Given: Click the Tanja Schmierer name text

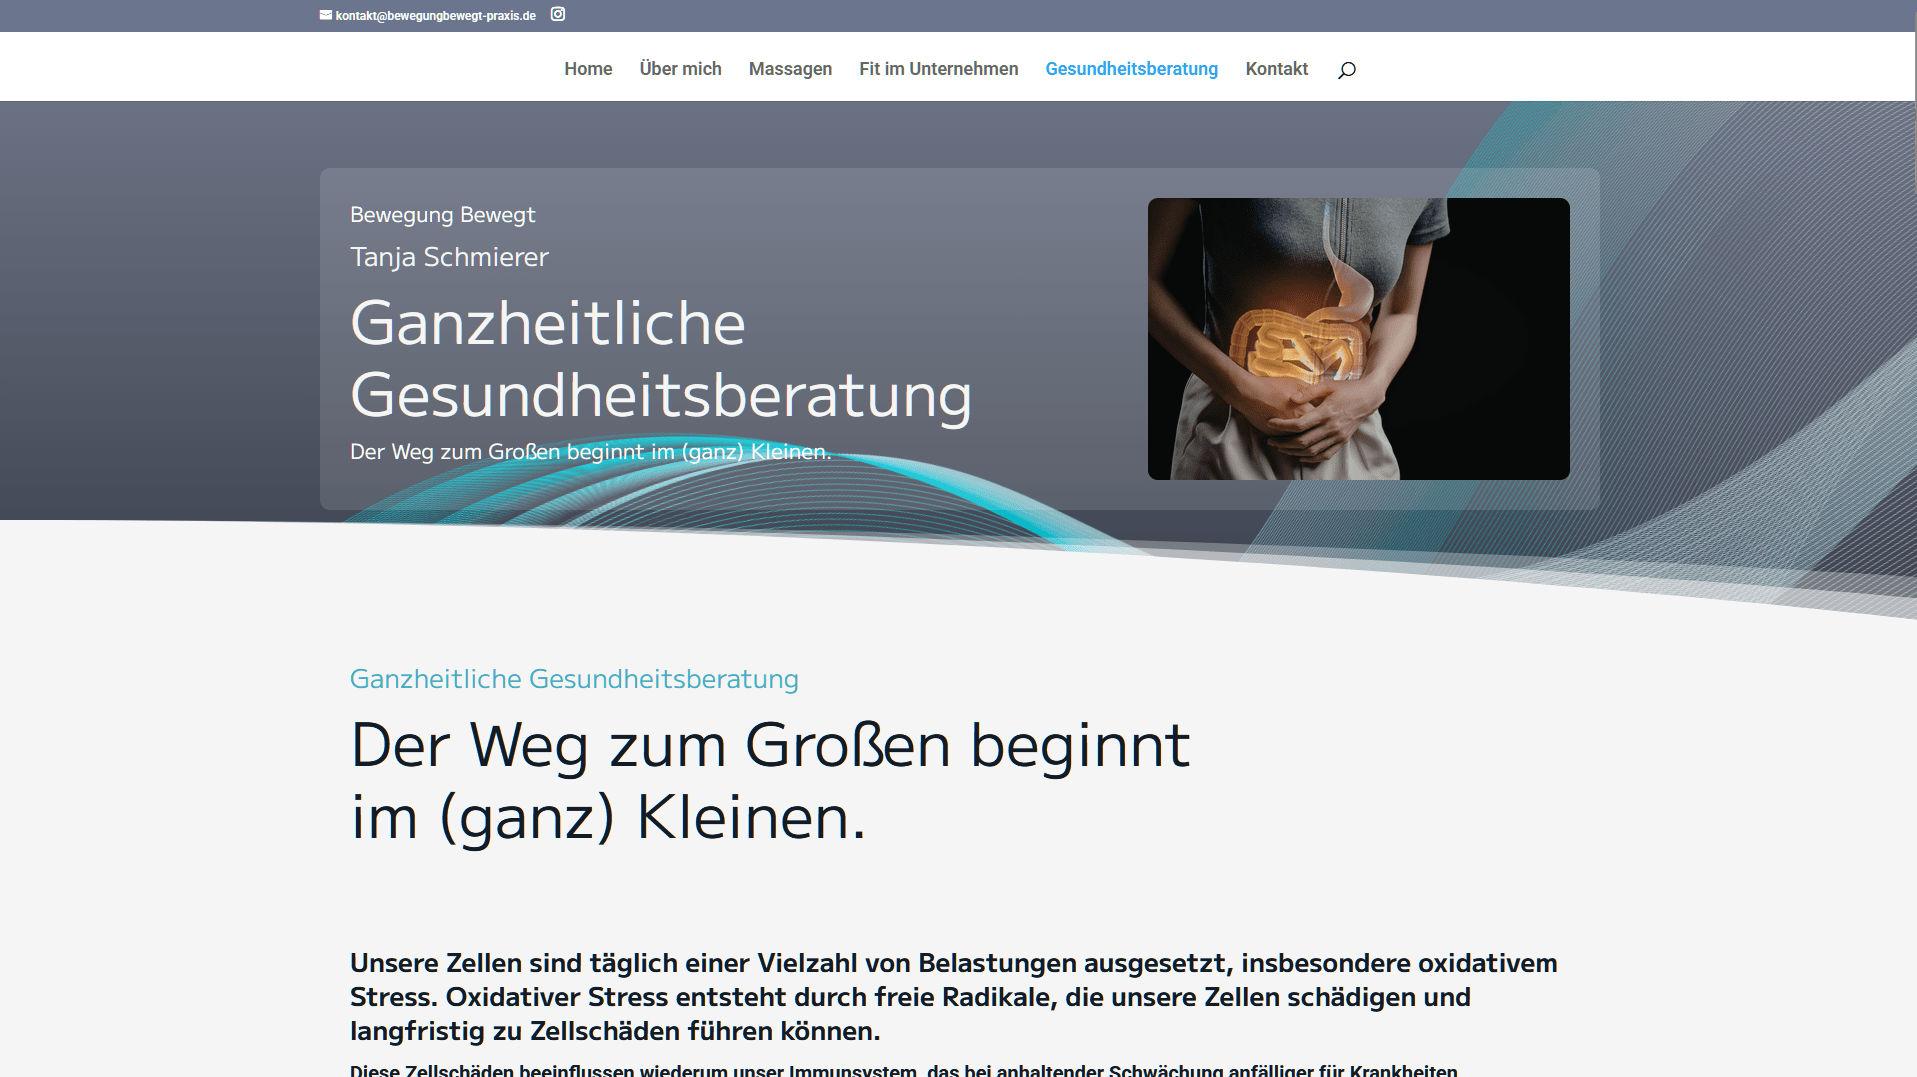Looking at the screenshot, I should pos(449,257).
